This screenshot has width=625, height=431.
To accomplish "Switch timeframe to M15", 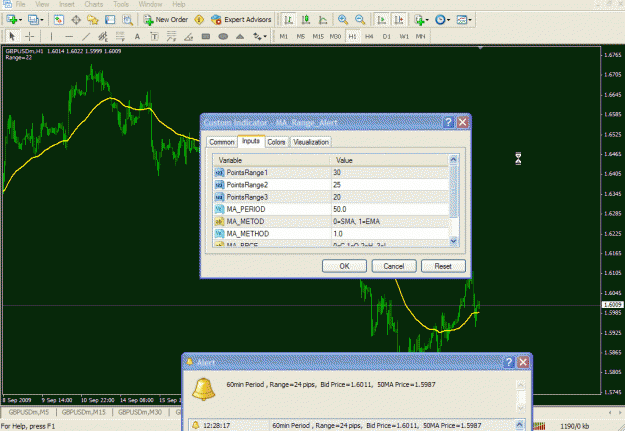I will 318,36.
